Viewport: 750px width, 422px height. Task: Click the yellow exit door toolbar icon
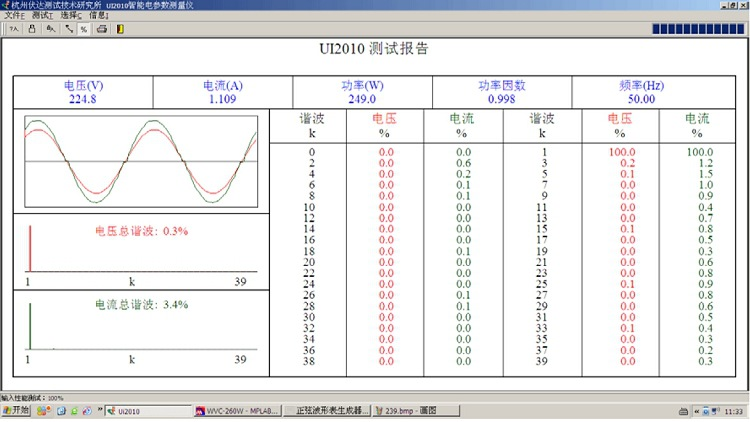point(120,29)
